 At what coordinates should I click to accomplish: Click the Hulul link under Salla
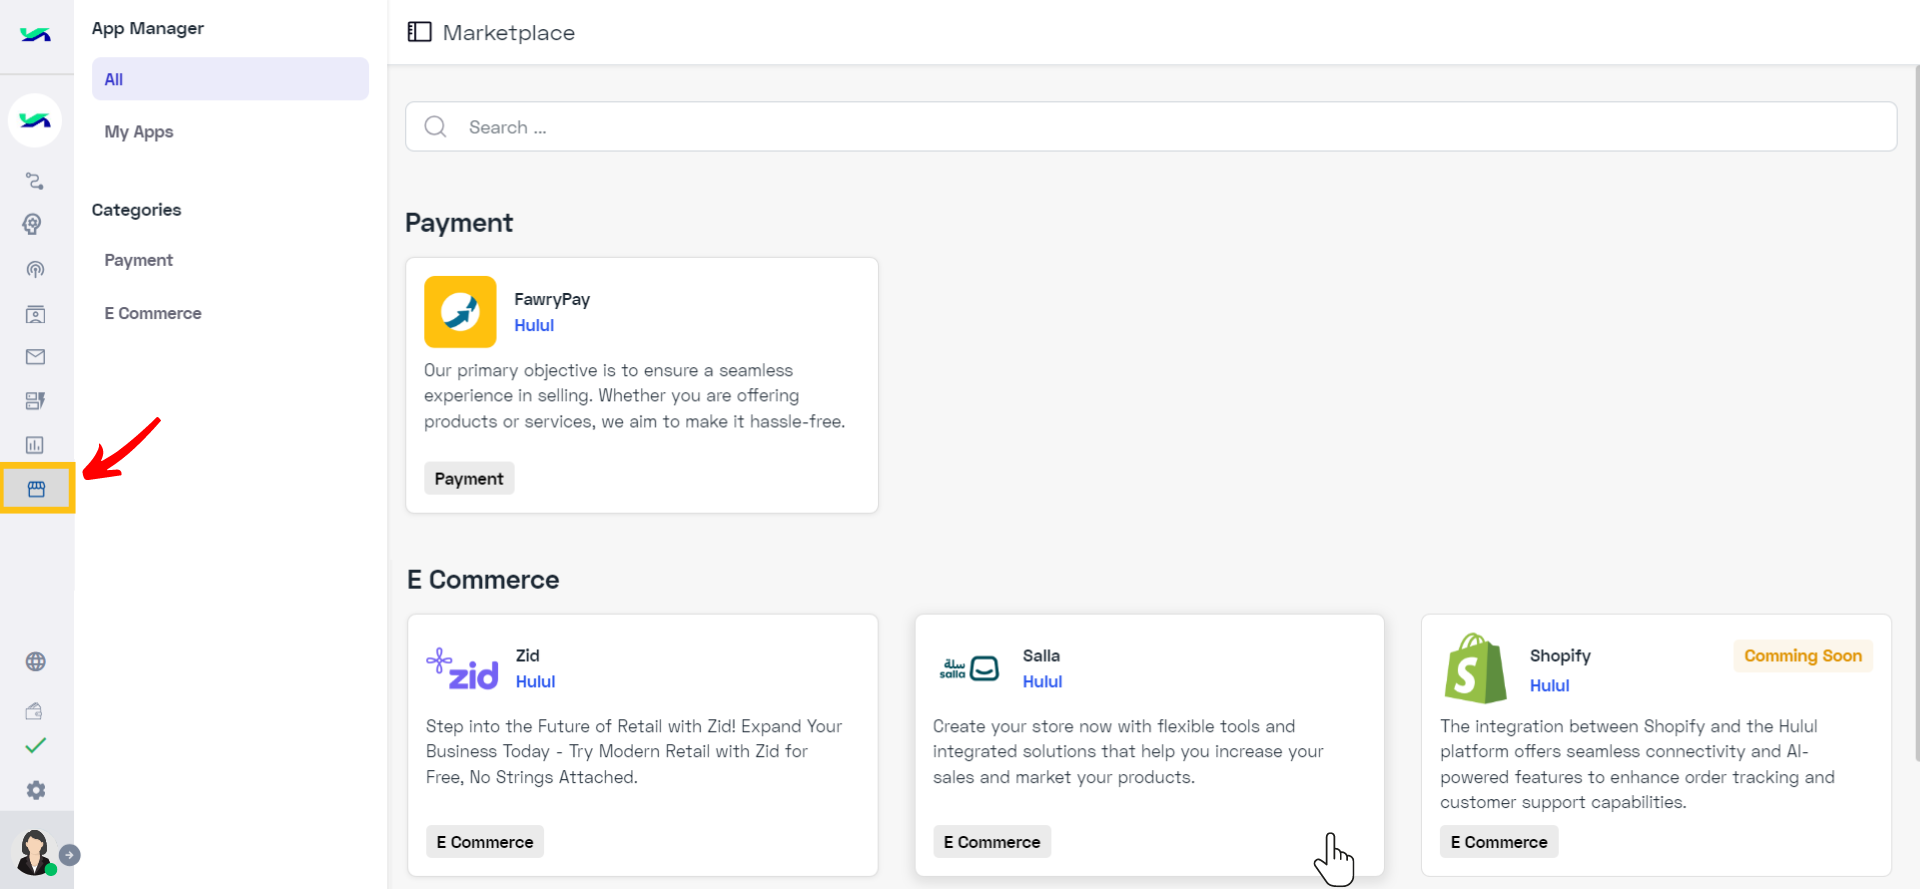pos(1042,681)
